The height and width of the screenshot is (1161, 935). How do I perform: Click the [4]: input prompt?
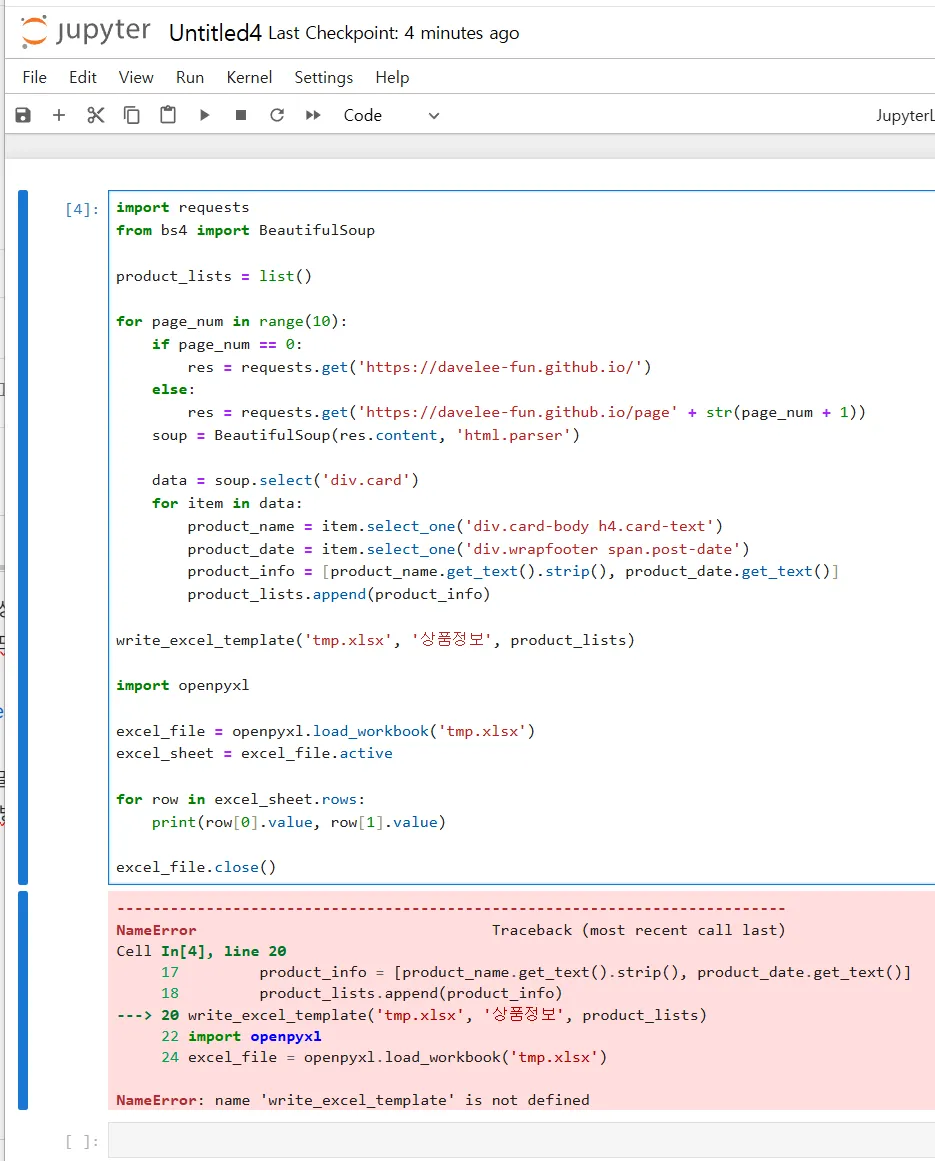81,209
